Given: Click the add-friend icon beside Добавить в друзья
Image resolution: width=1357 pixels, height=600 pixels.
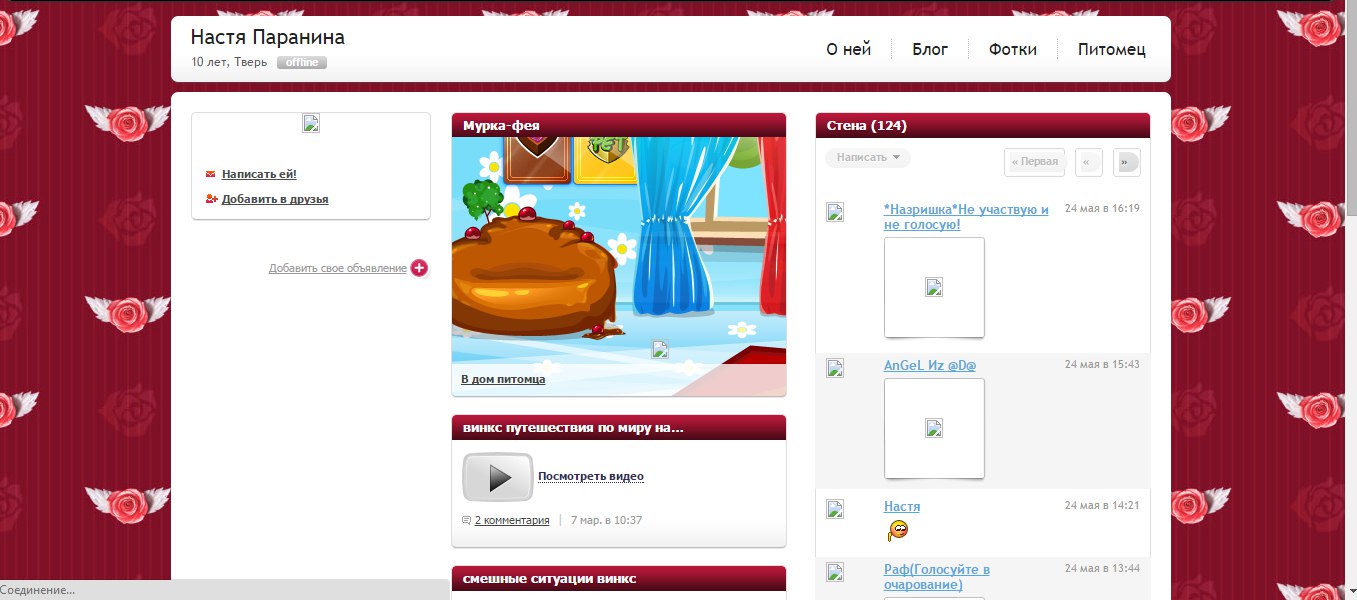Looking at the screenshot, I should pyautogui.click(x=212, y=199).
